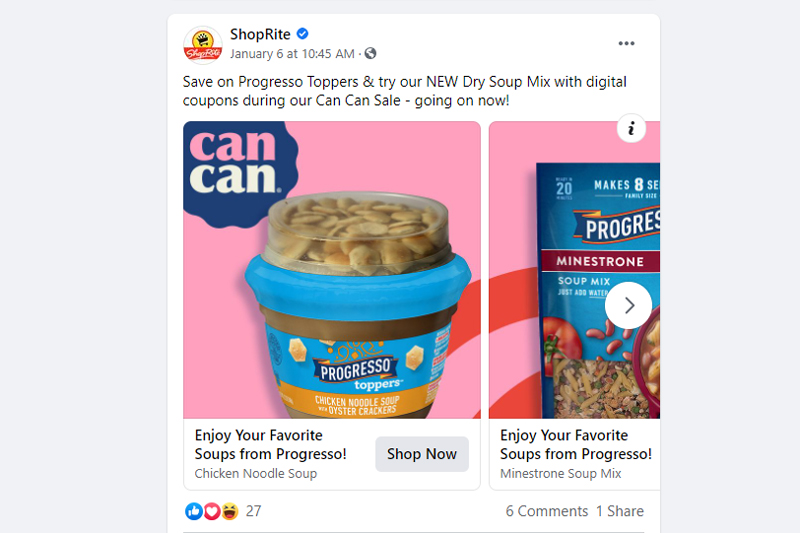Open the January 6 at 10:45 AM timestamp
800x533 pixels.
tap(292, 54)
